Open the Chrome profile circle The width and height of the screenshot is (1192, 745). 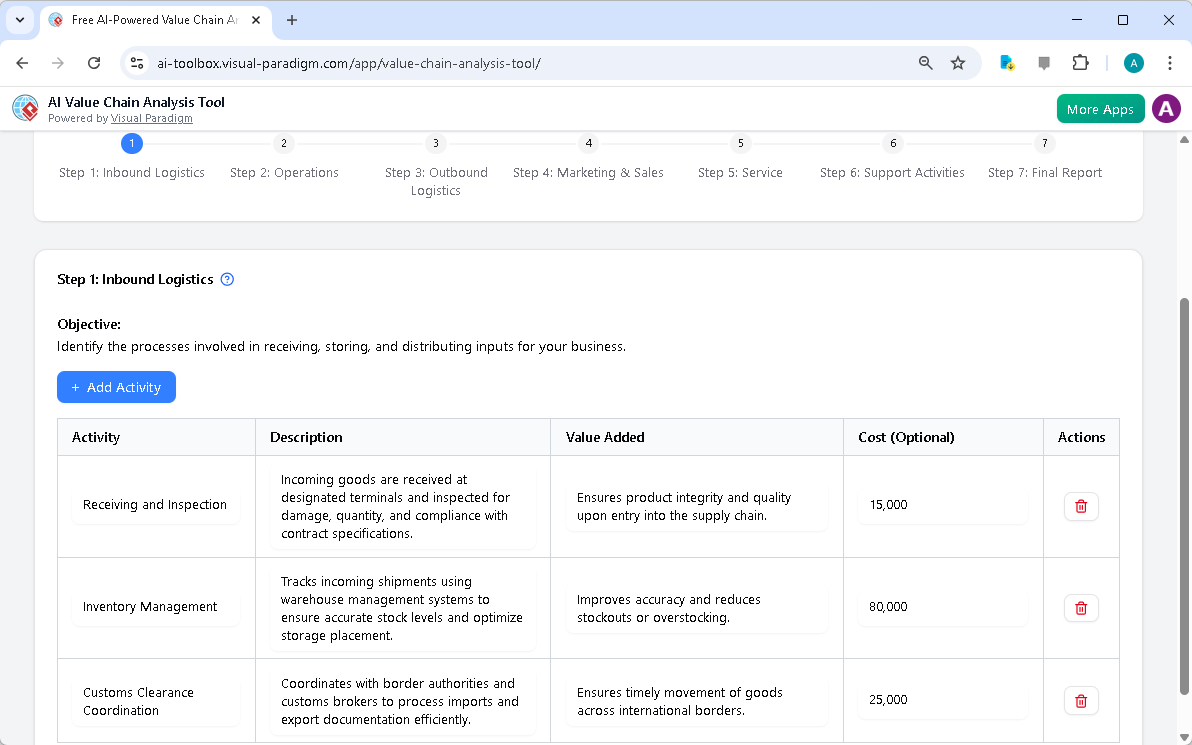click(x=1133, y=62)
